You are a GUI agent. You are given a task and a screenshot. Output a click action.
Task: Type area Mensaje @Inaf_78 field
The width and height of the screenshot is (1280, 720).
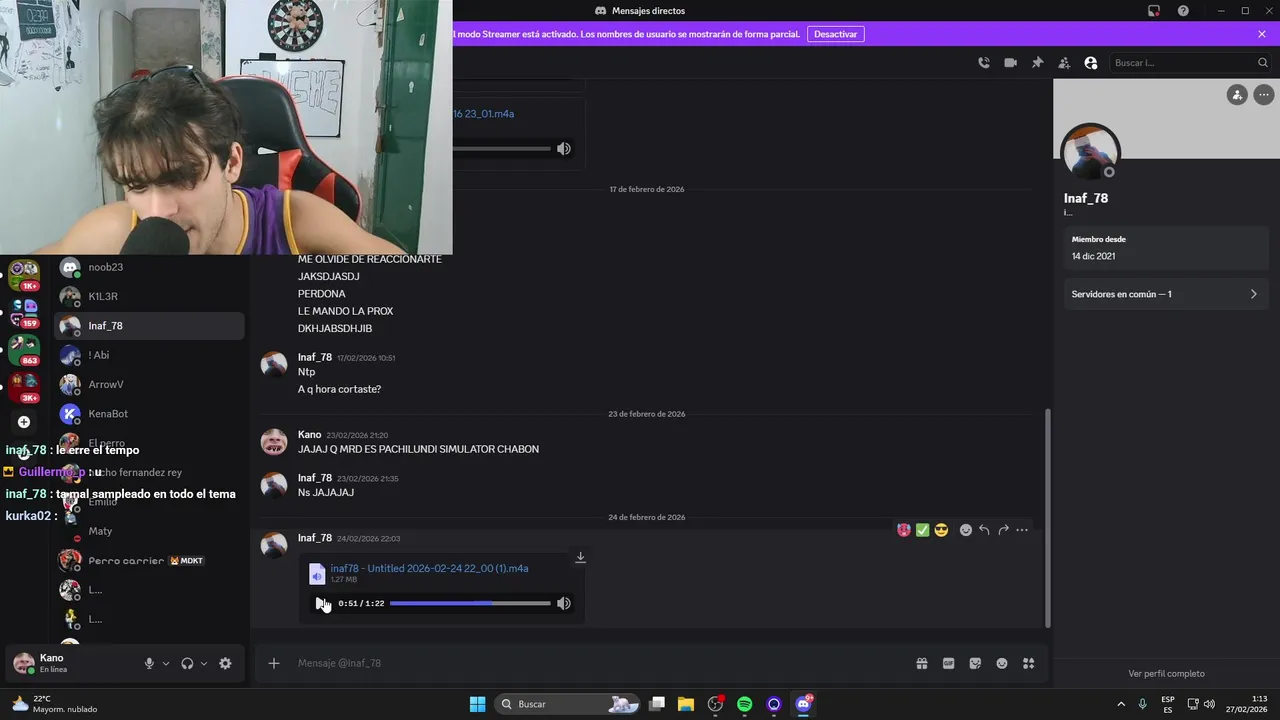tap(600, 663)
